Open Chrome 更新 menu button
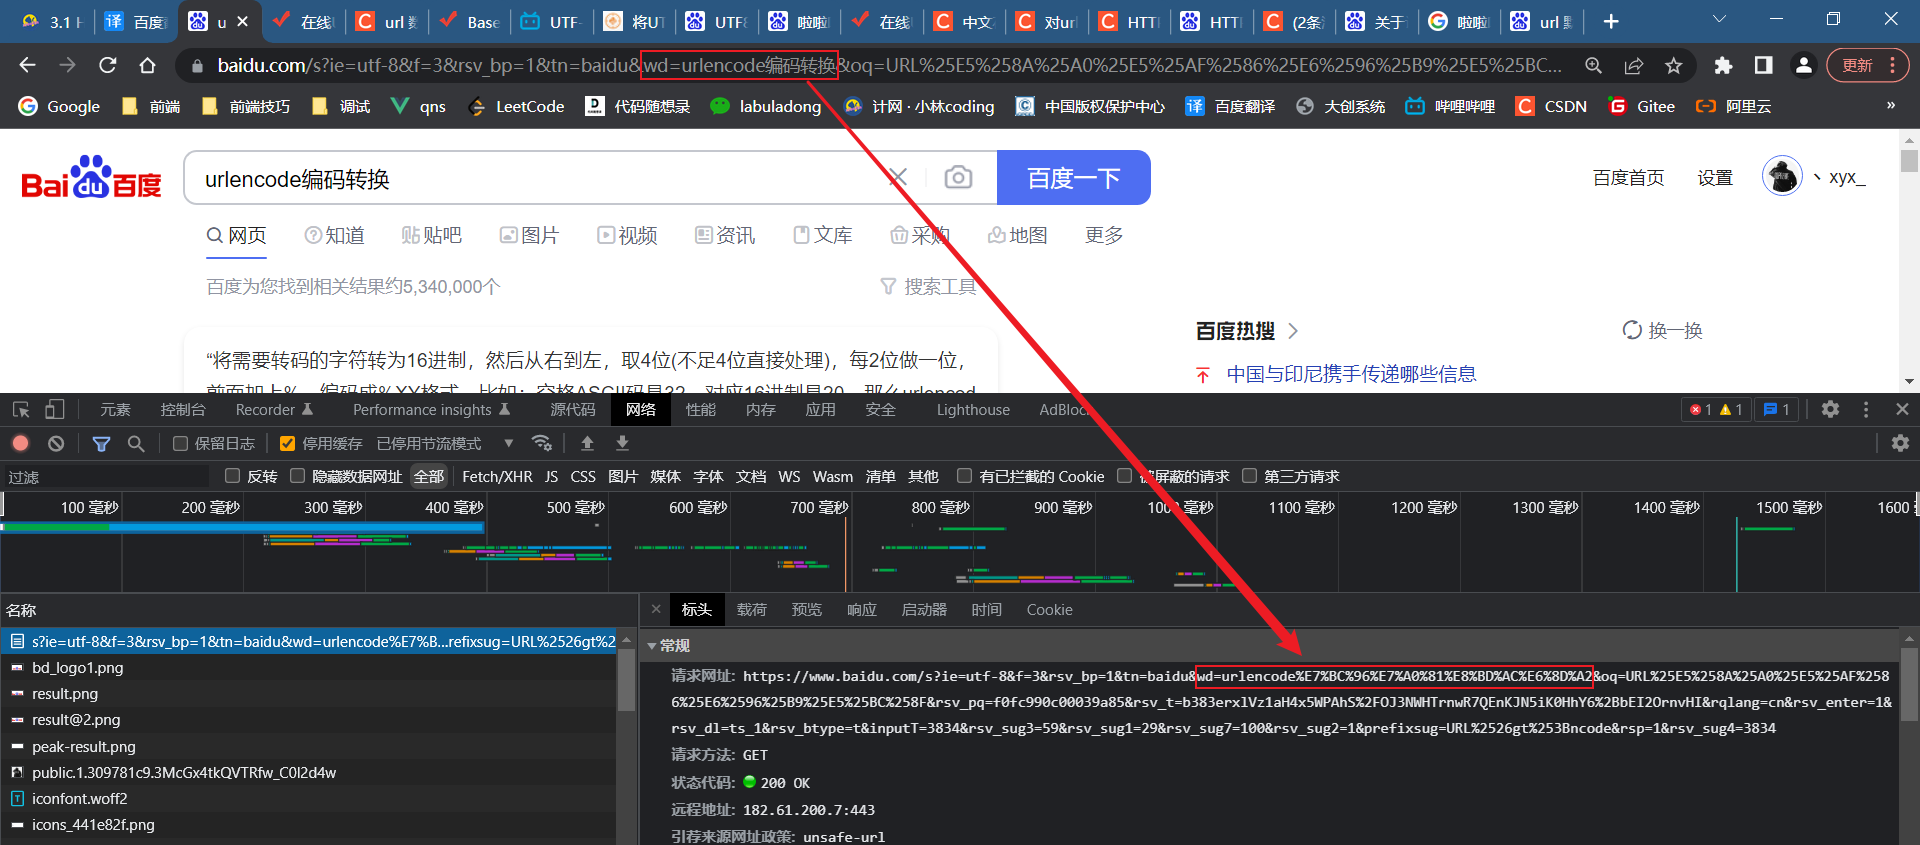Viewport: 1920px width, 845px height. point(1867,65)
